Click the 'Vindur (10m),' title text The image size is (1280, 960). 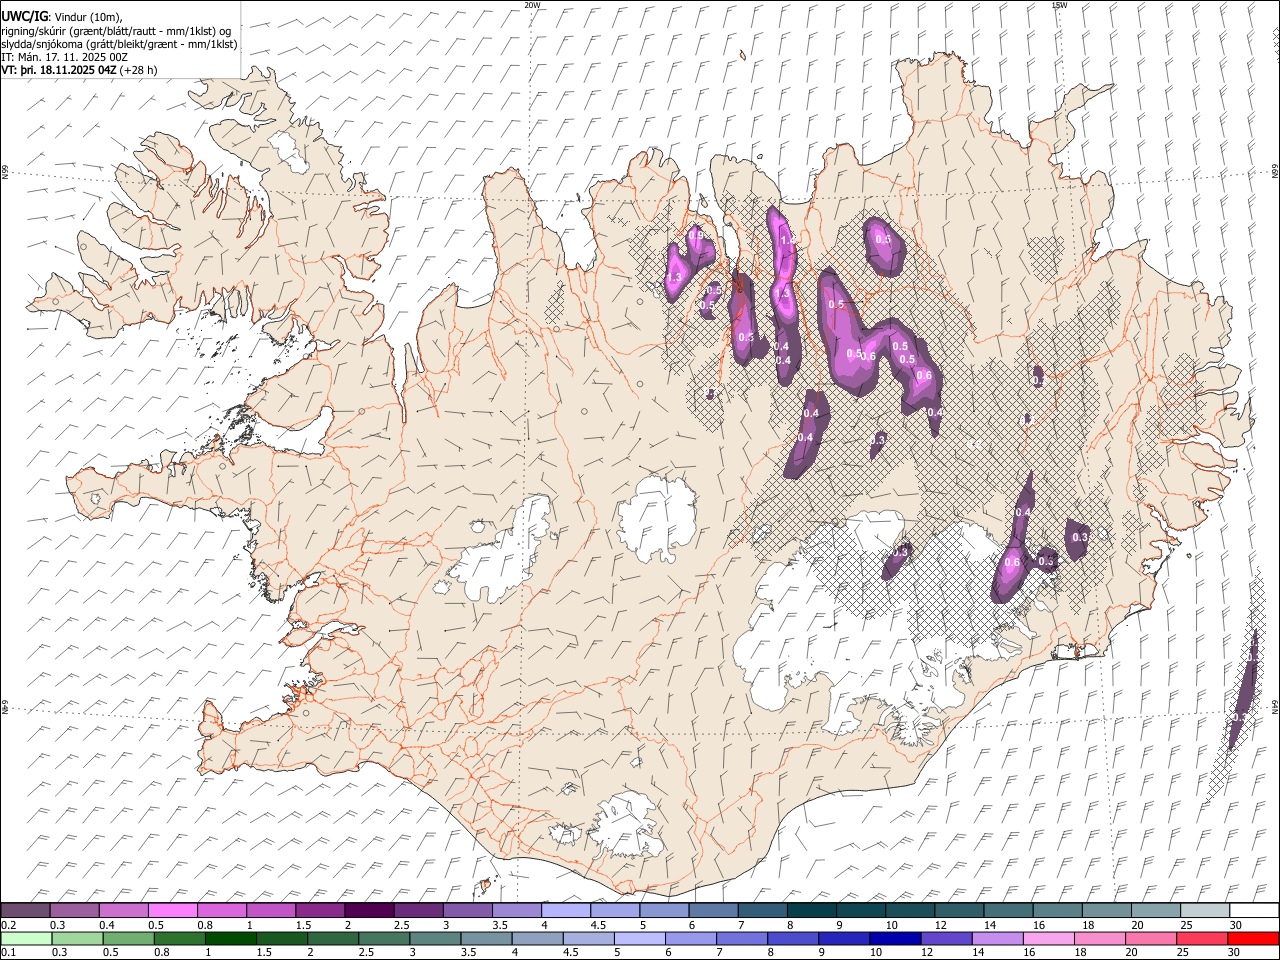coord(88,16)
